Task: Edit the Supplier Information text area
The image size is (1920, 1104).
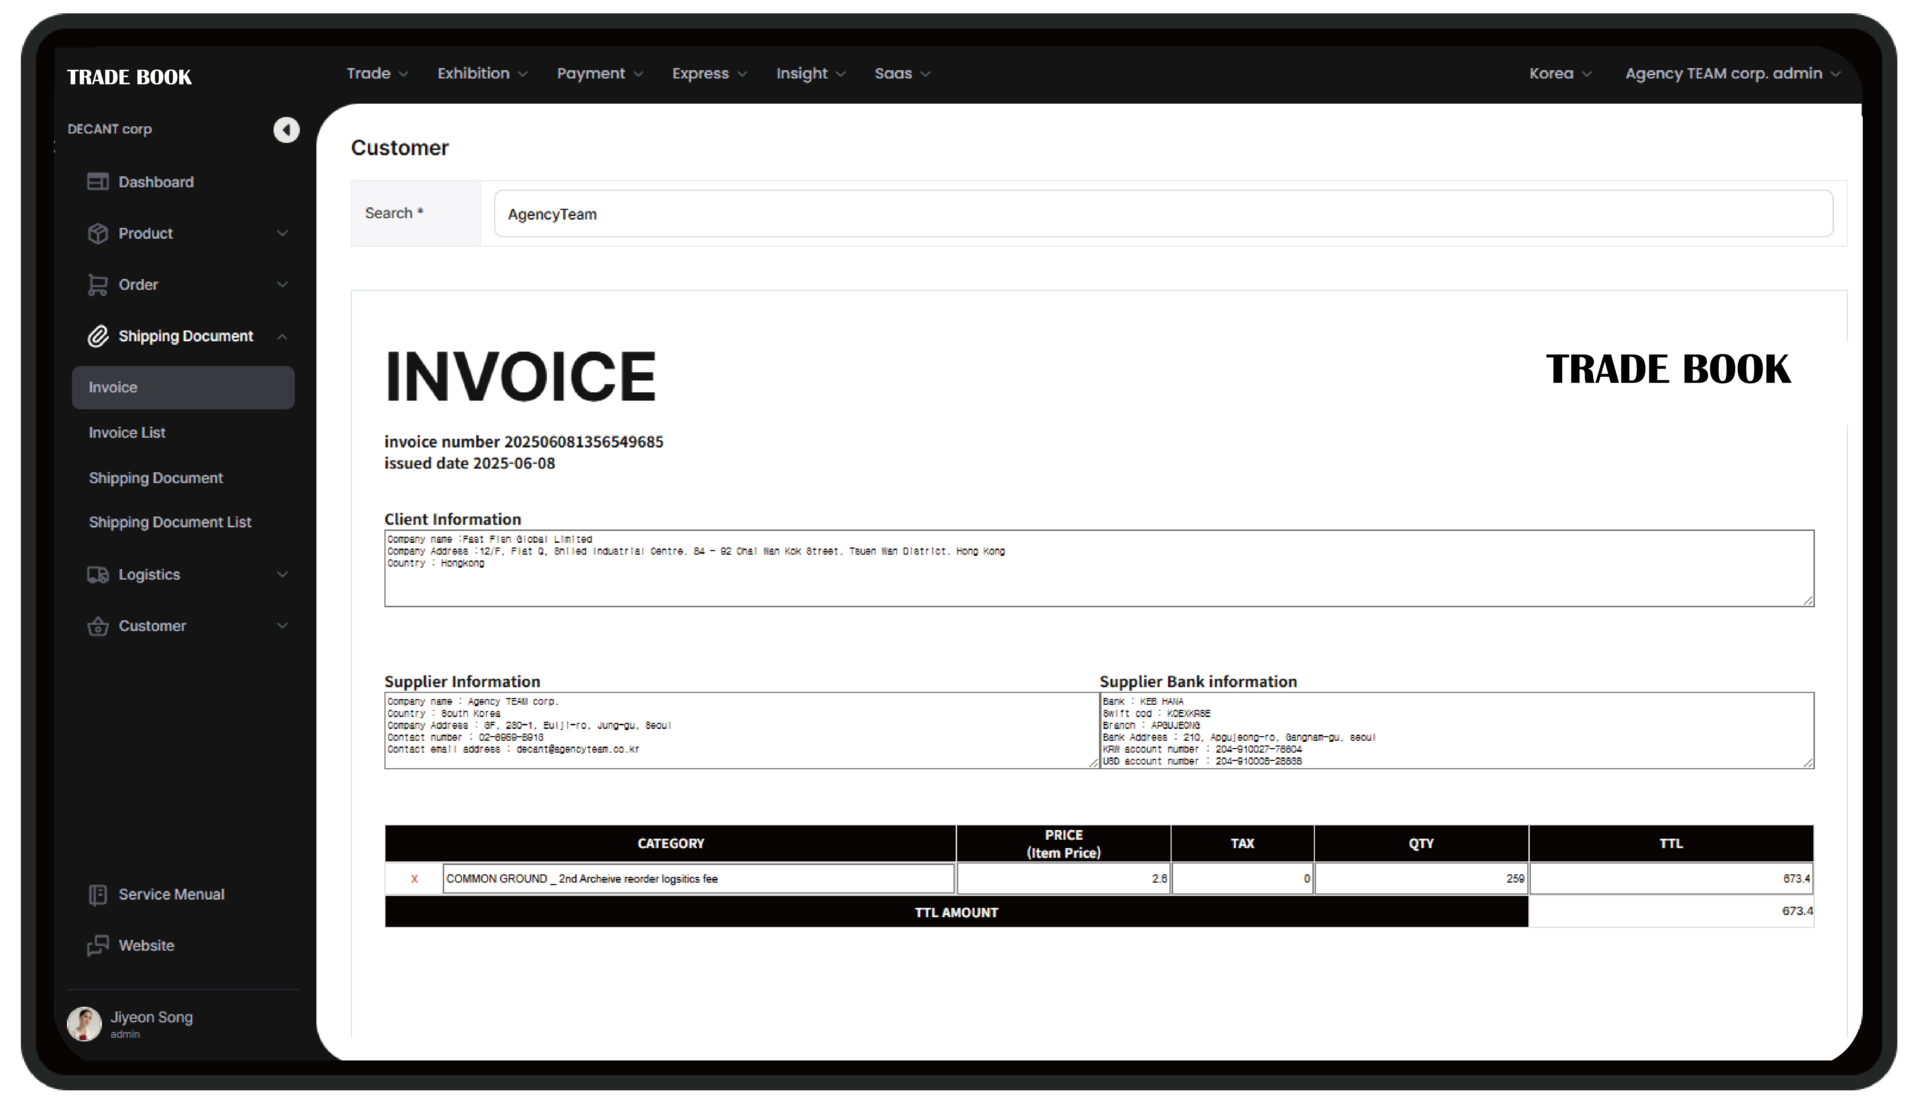Action: [x=741, y=731]
